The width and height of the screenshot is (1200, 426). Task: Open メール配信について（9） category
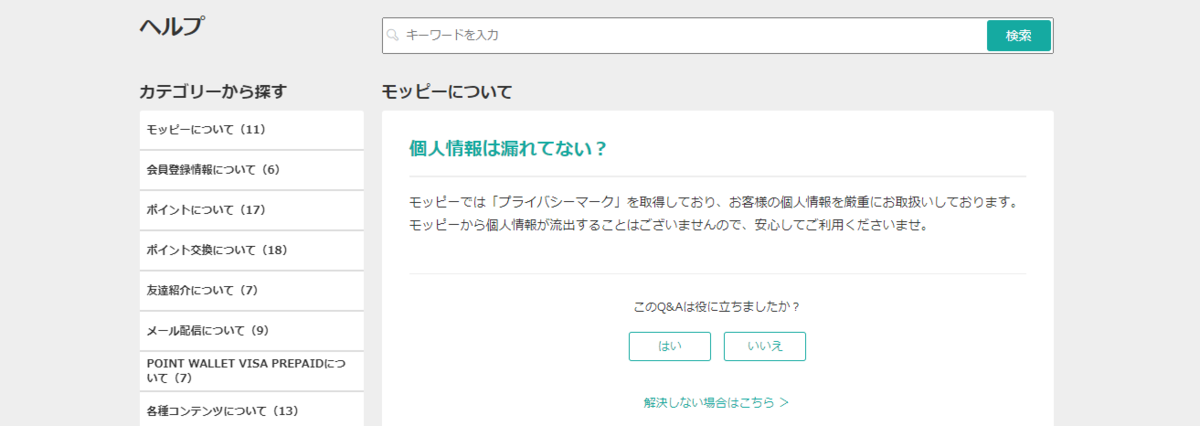point(252,330)
